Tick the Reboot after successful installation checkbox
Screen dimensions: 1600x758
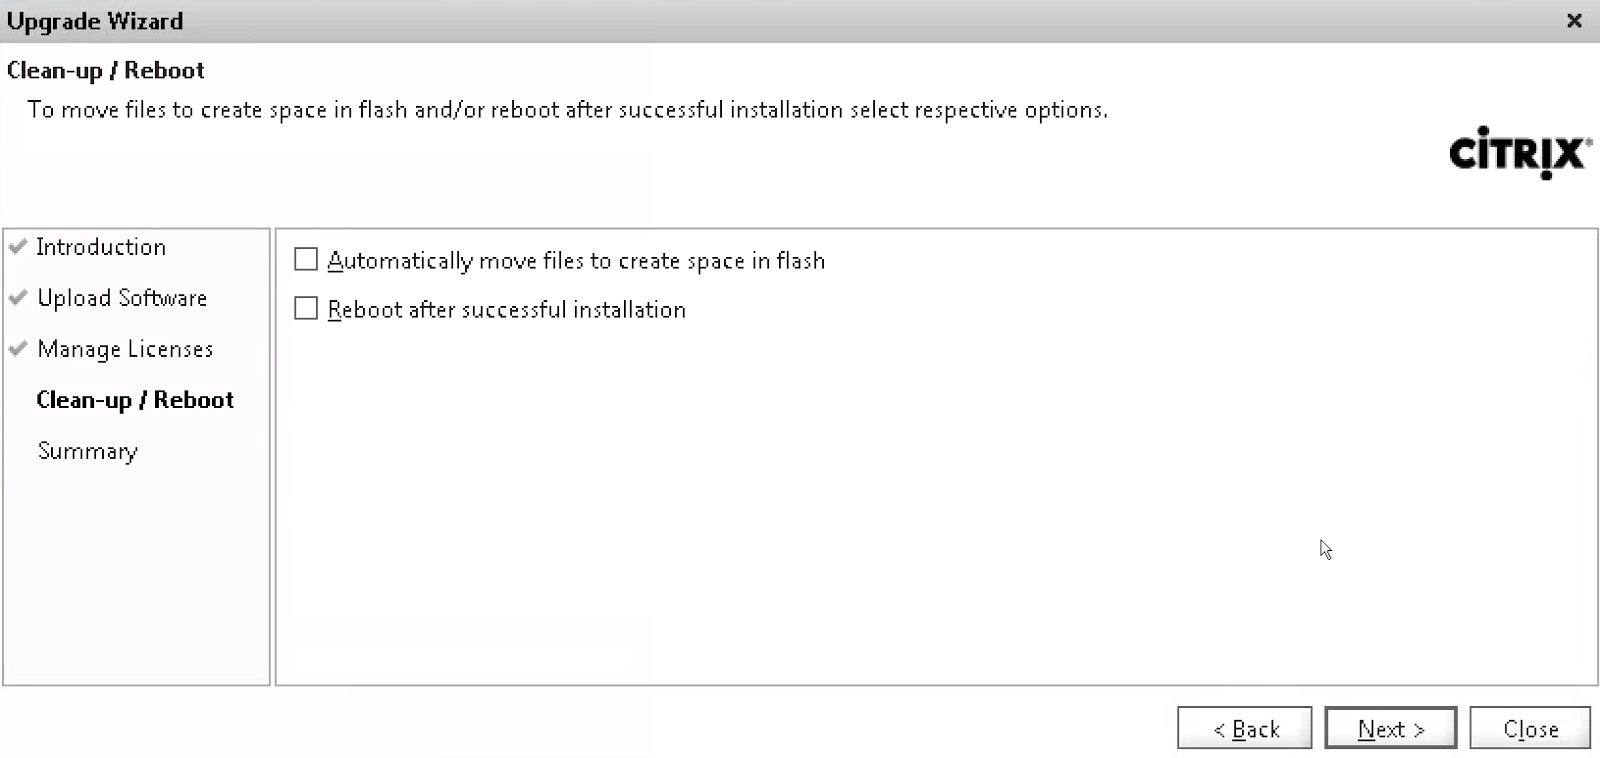(x=306, y=309)
